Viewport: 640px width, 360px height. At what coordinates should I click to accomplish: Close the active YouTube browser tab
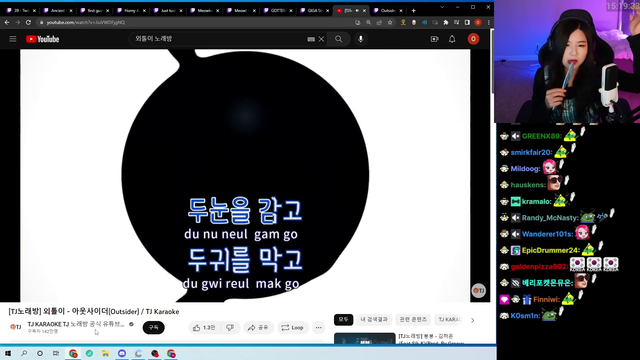pyautogui.click(x=364, y=11)
